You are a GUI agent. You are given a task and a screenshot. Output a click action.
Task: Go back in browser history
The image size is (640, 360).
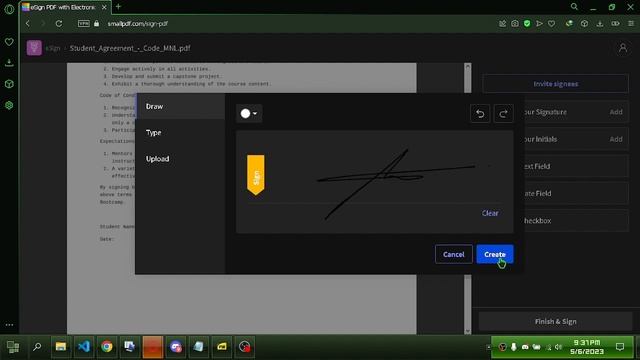coord(28,24)
